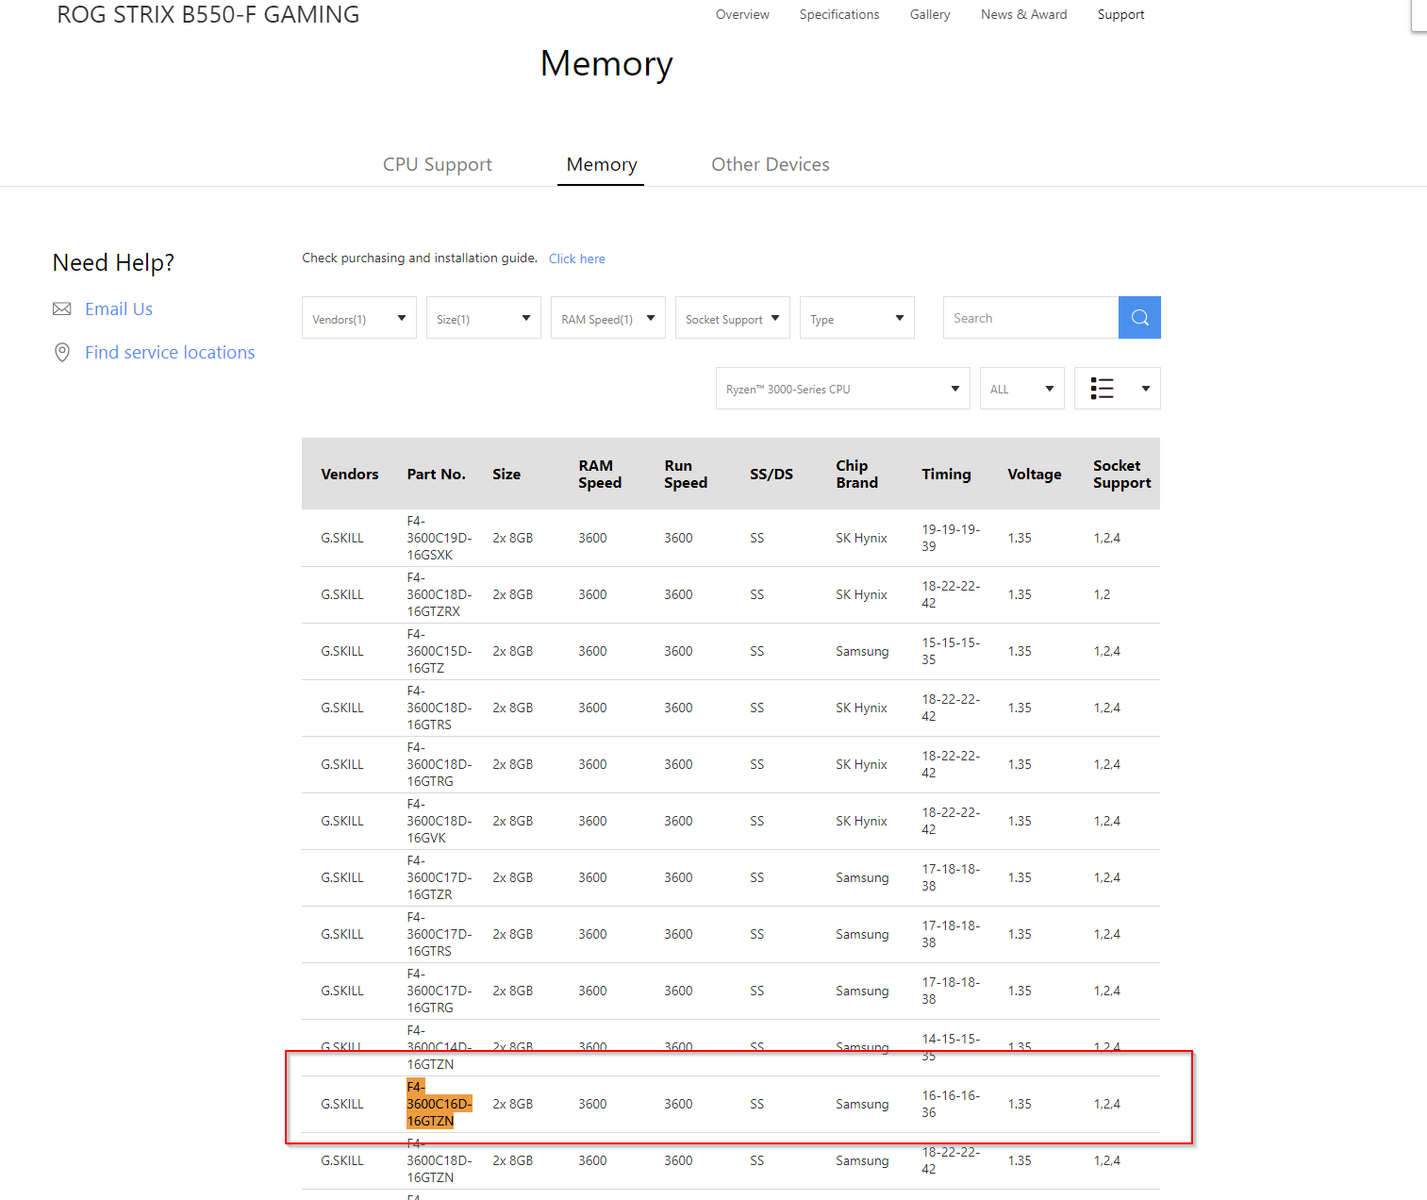Click the Need Help? heading
This screenshot has height=1200, width=1427.
[113, 263]
